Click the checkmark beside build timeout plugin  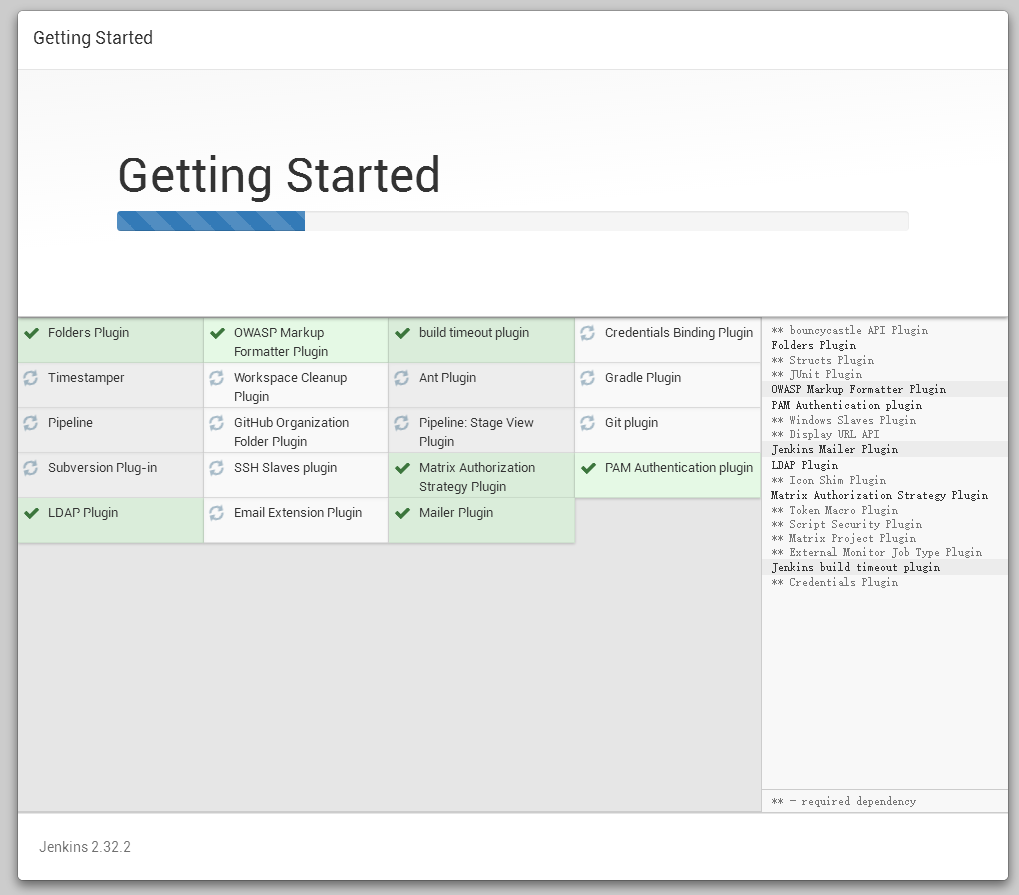coord(402,333)
